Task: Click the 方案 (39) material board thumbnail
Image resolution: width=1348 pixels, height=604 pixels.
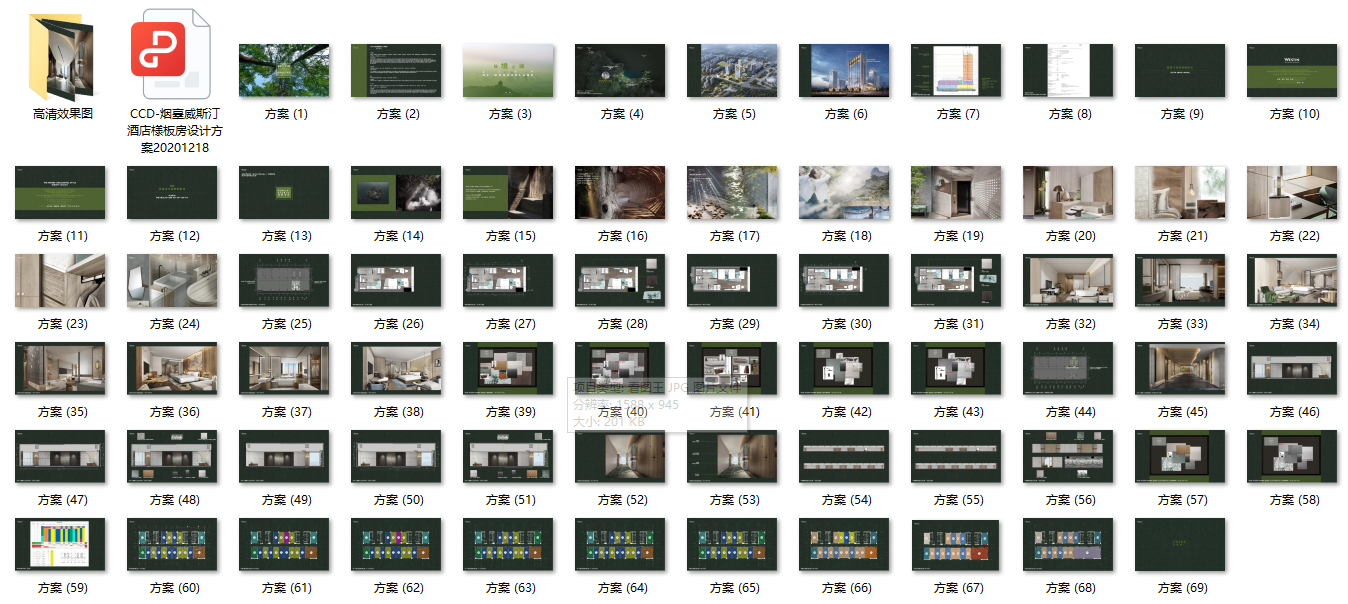Action: point(508,368)
